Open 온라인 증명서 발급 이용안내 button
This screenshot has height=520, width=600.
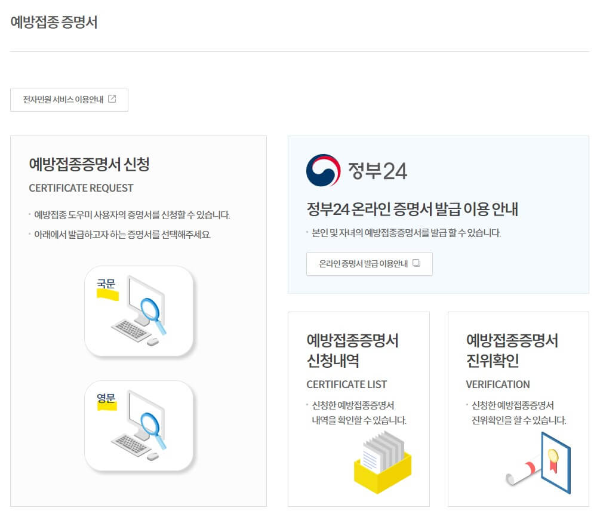tap(369, 264)
